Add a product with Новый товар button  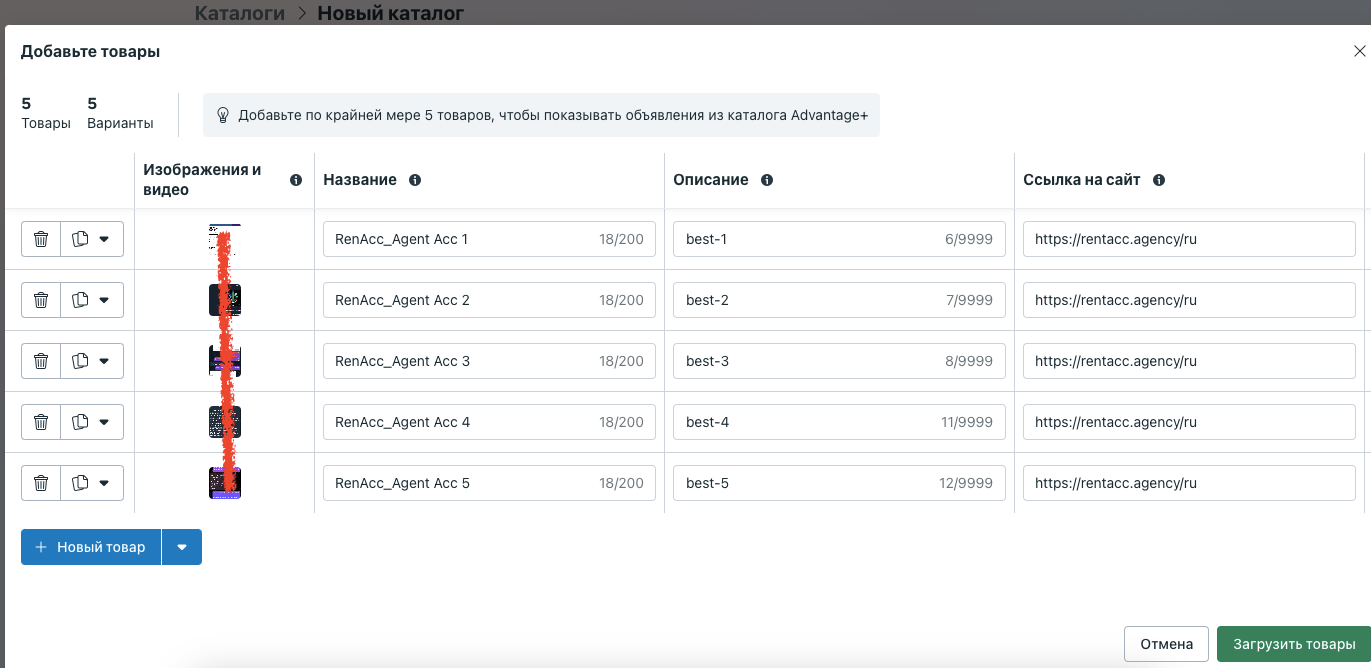pyautogui.click(x=91, y=547)
